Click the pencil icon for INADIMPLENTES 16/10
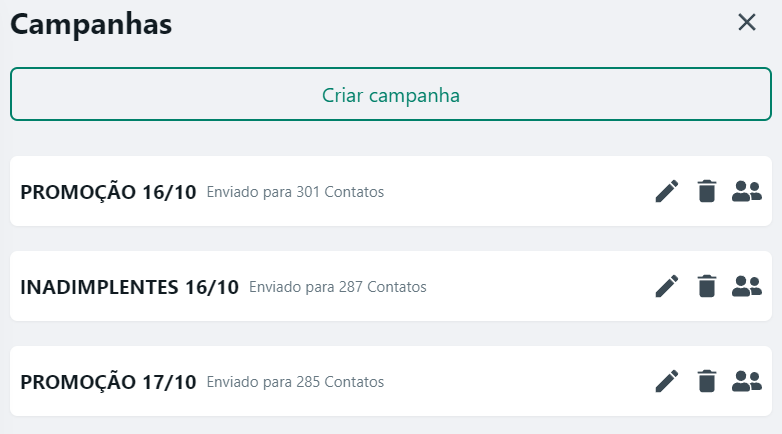Viewport: 782px width, 434px height. 667,286
